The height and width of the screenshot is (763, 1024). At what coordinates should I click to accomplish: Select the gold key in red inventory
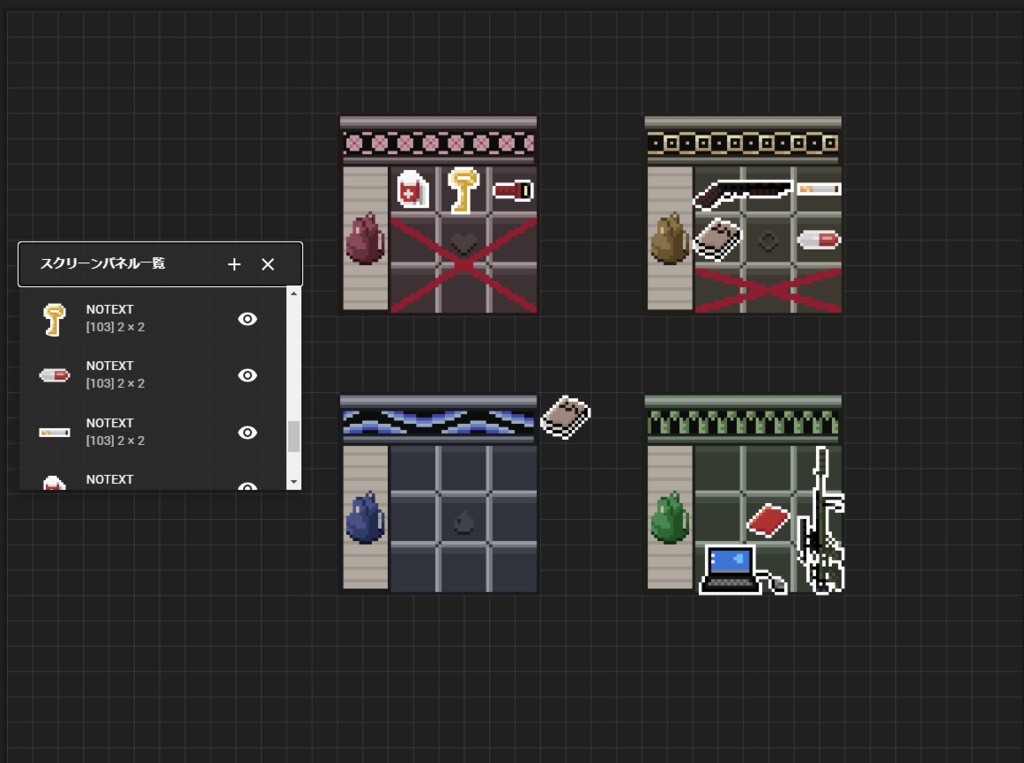464,189
